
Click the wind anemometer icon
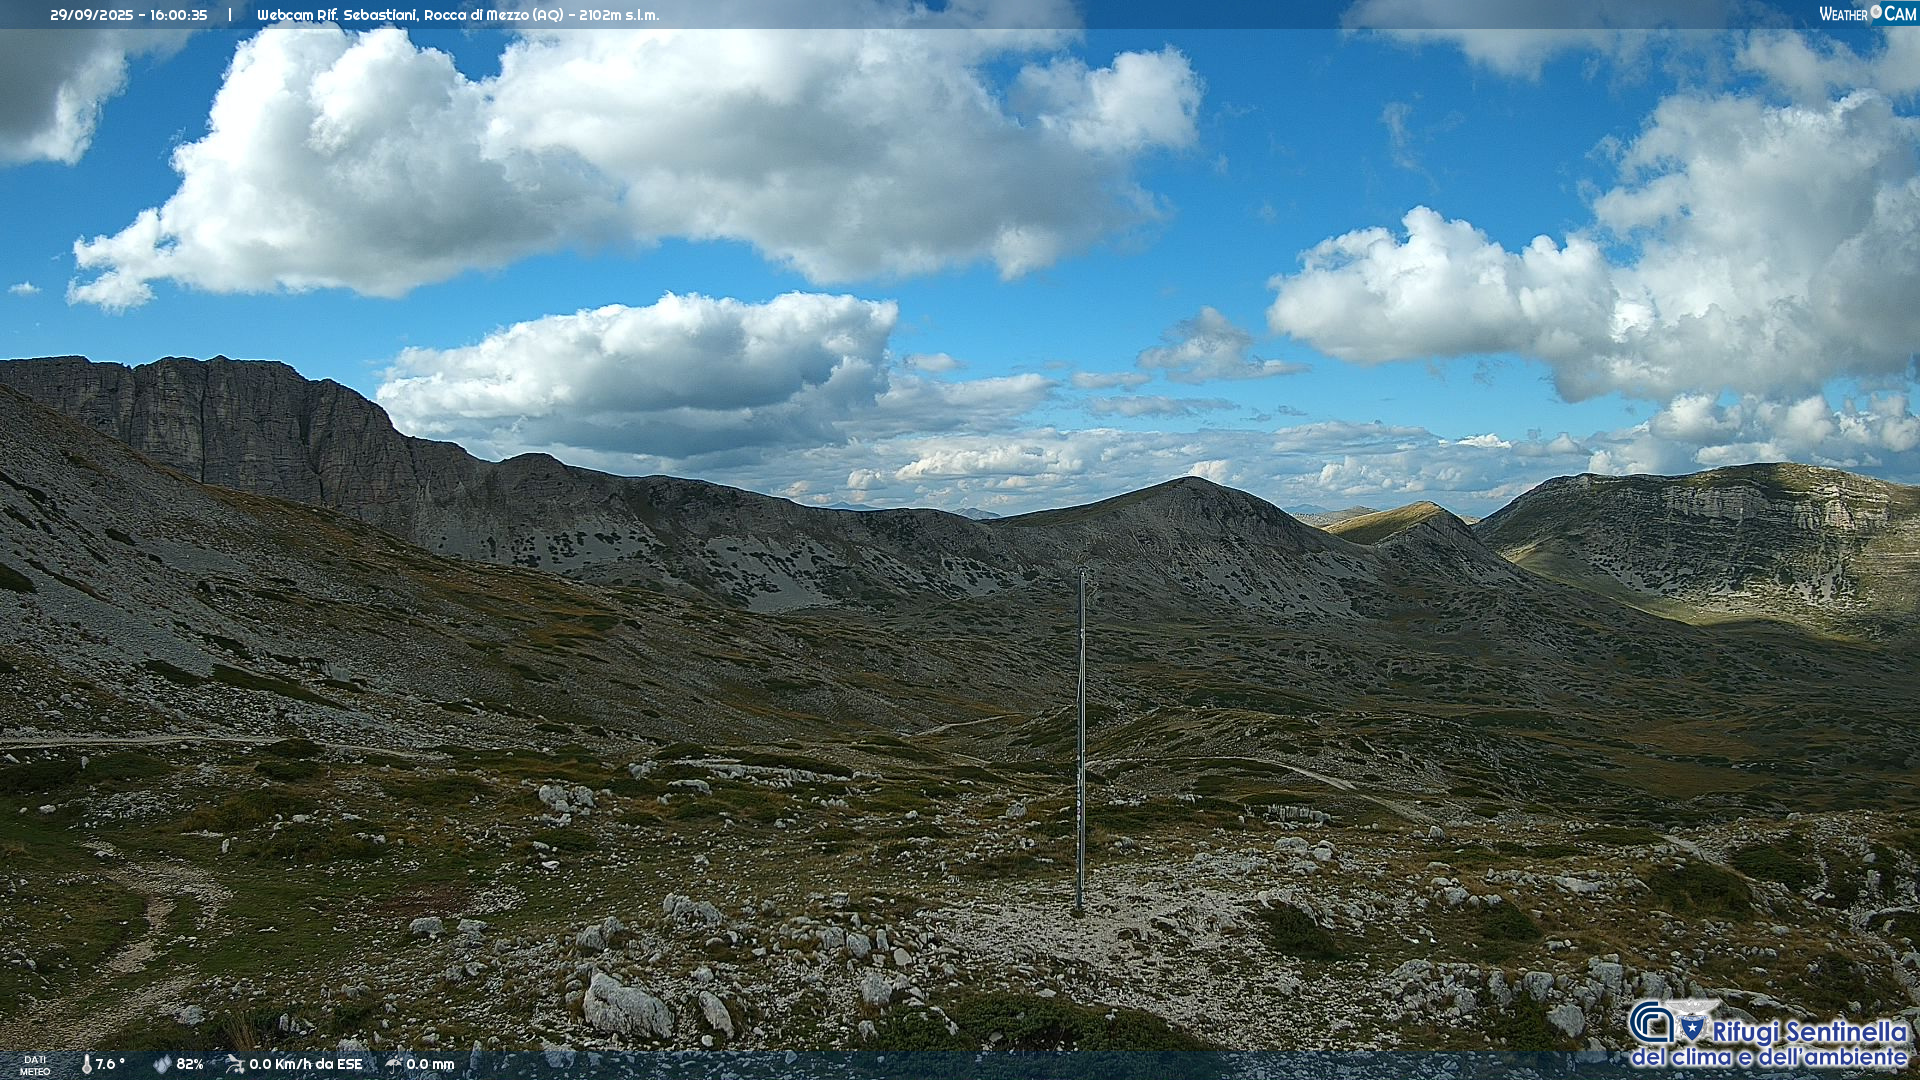point(235,1065)
